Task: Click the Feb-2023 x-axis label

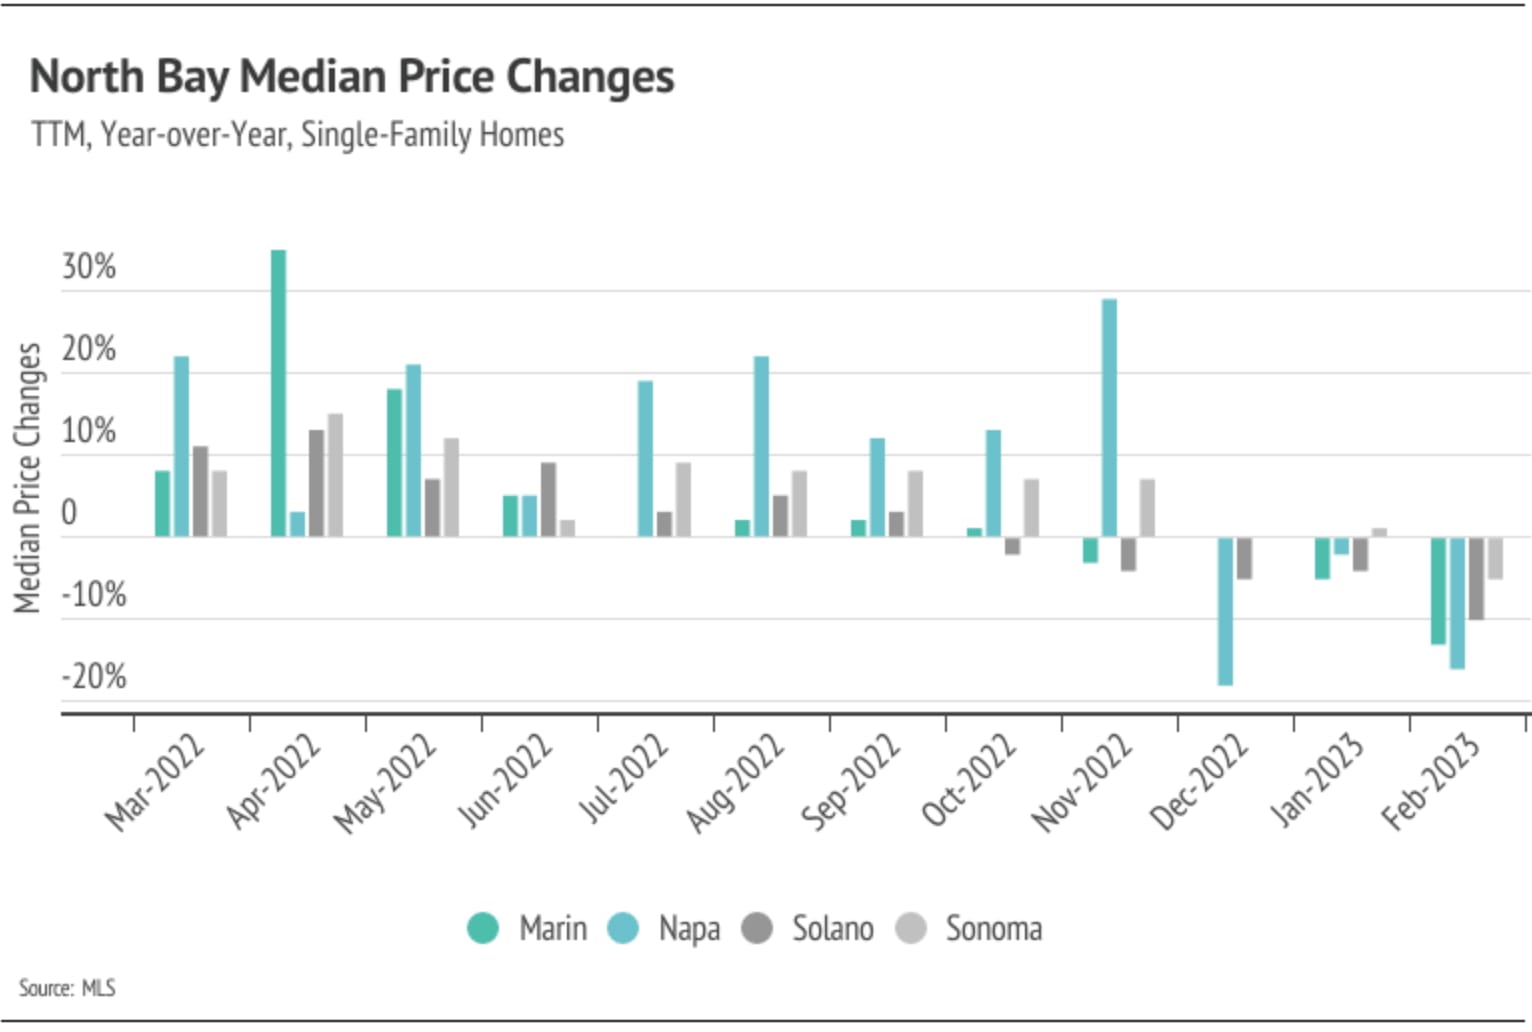Action: 1431,781
